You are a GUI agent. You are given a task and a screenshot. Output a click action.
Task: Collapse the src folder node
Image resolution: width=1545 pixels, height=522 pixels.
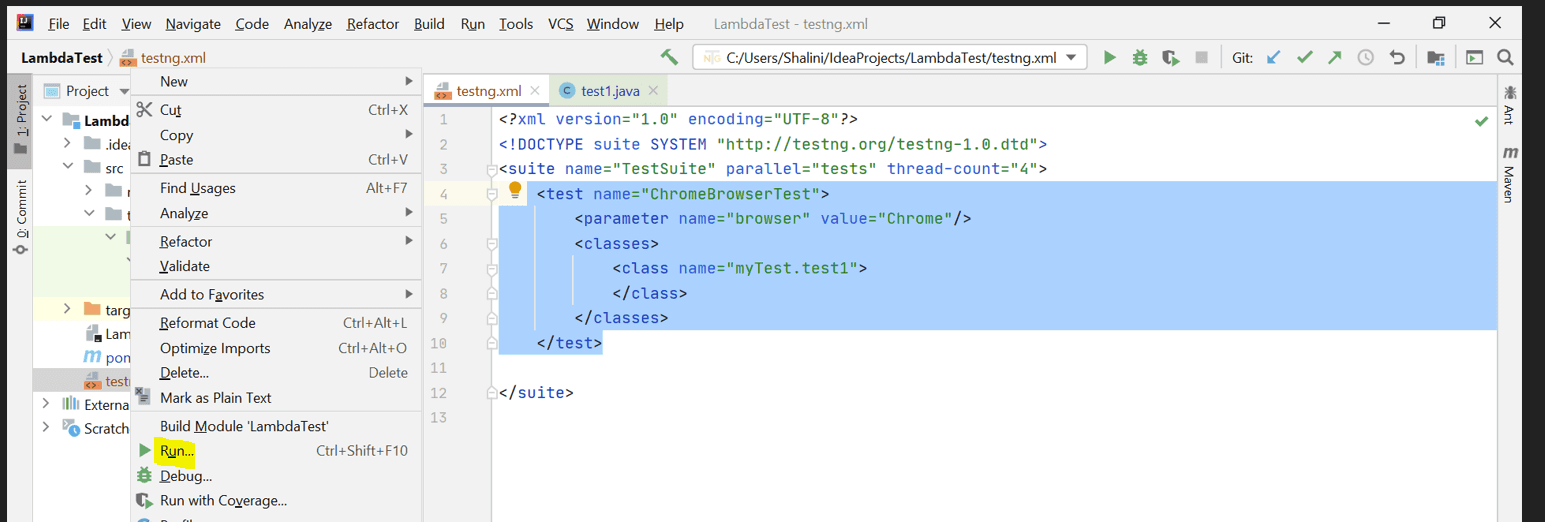click(68, 168)
